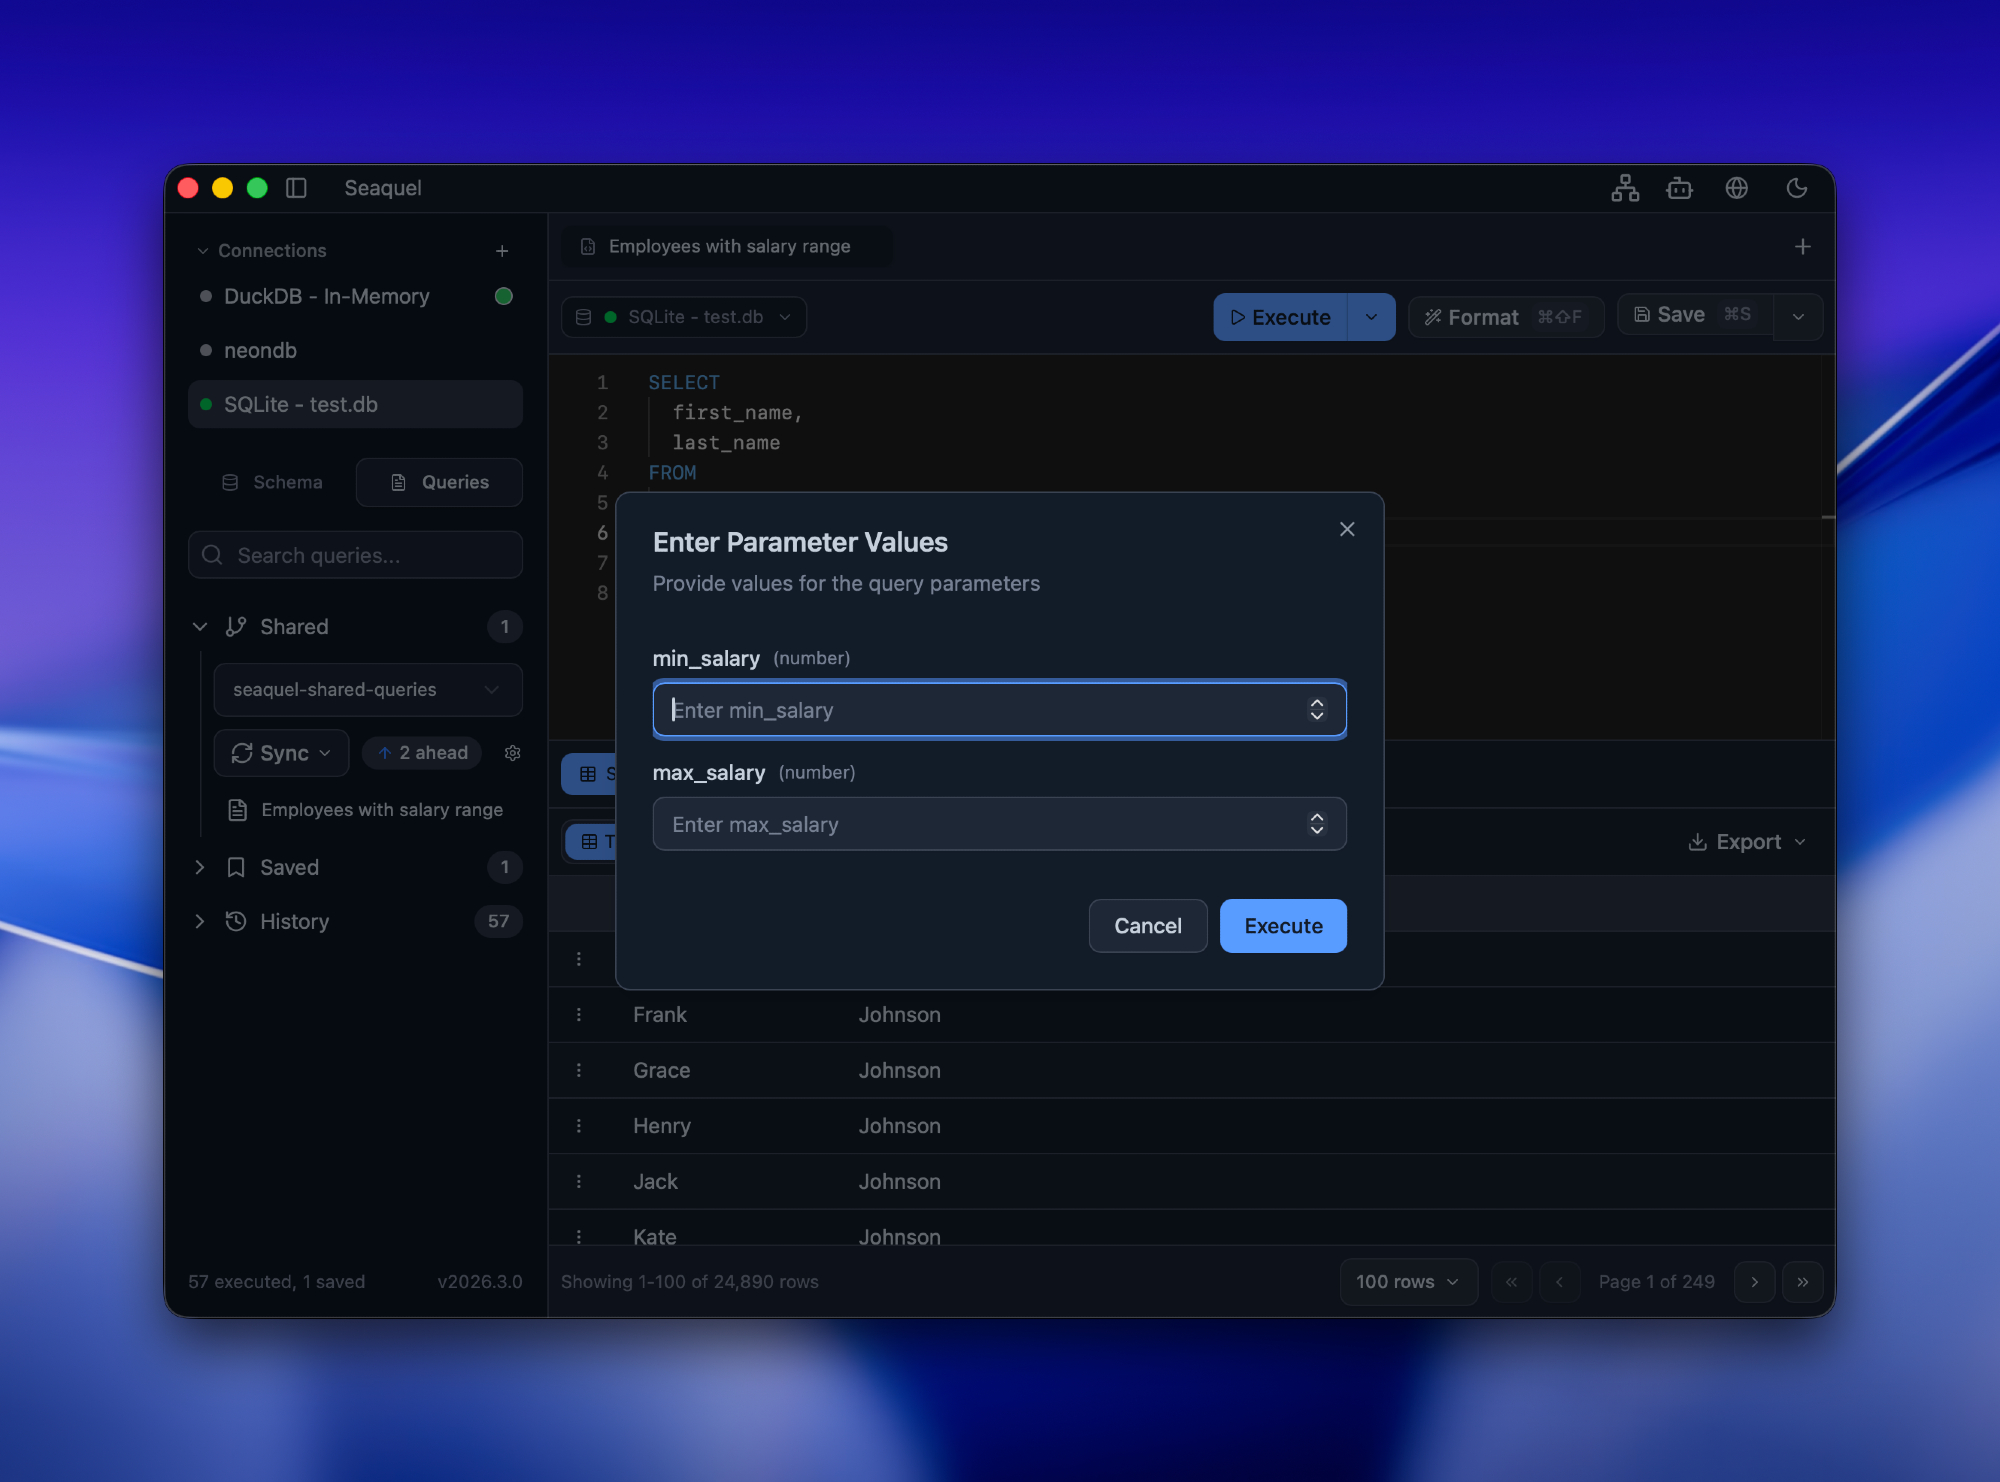Viewport: 2000px width, 1482px height.
Task: Focus the max_salary input field
Action: pyautogui.click(x=980, y=824)
